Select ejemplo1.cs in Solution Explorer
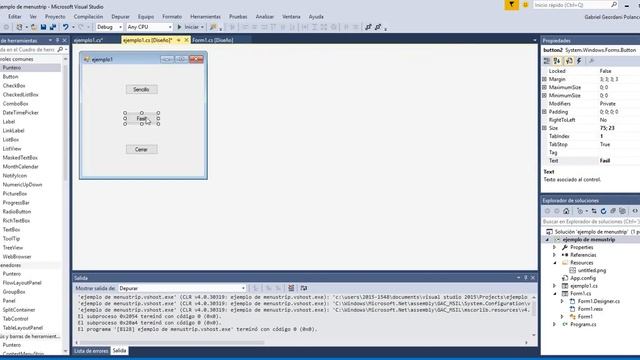 584,286
